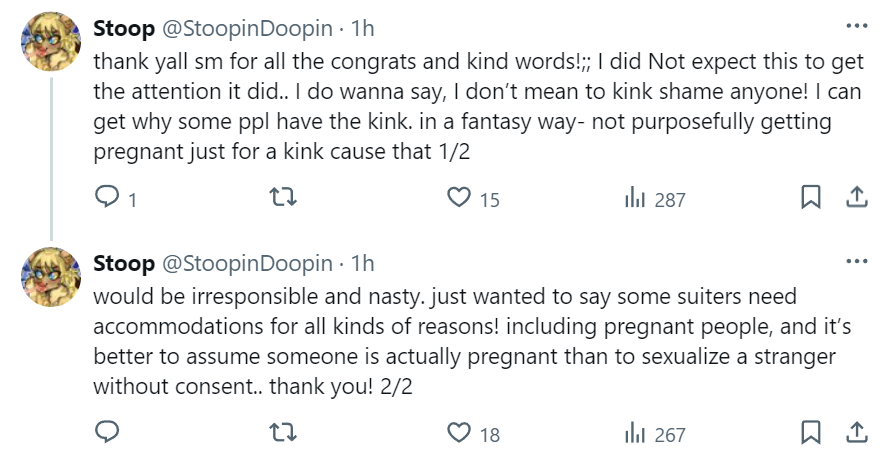Reply to the first tweet (1/2)

[x=107, y=198]
